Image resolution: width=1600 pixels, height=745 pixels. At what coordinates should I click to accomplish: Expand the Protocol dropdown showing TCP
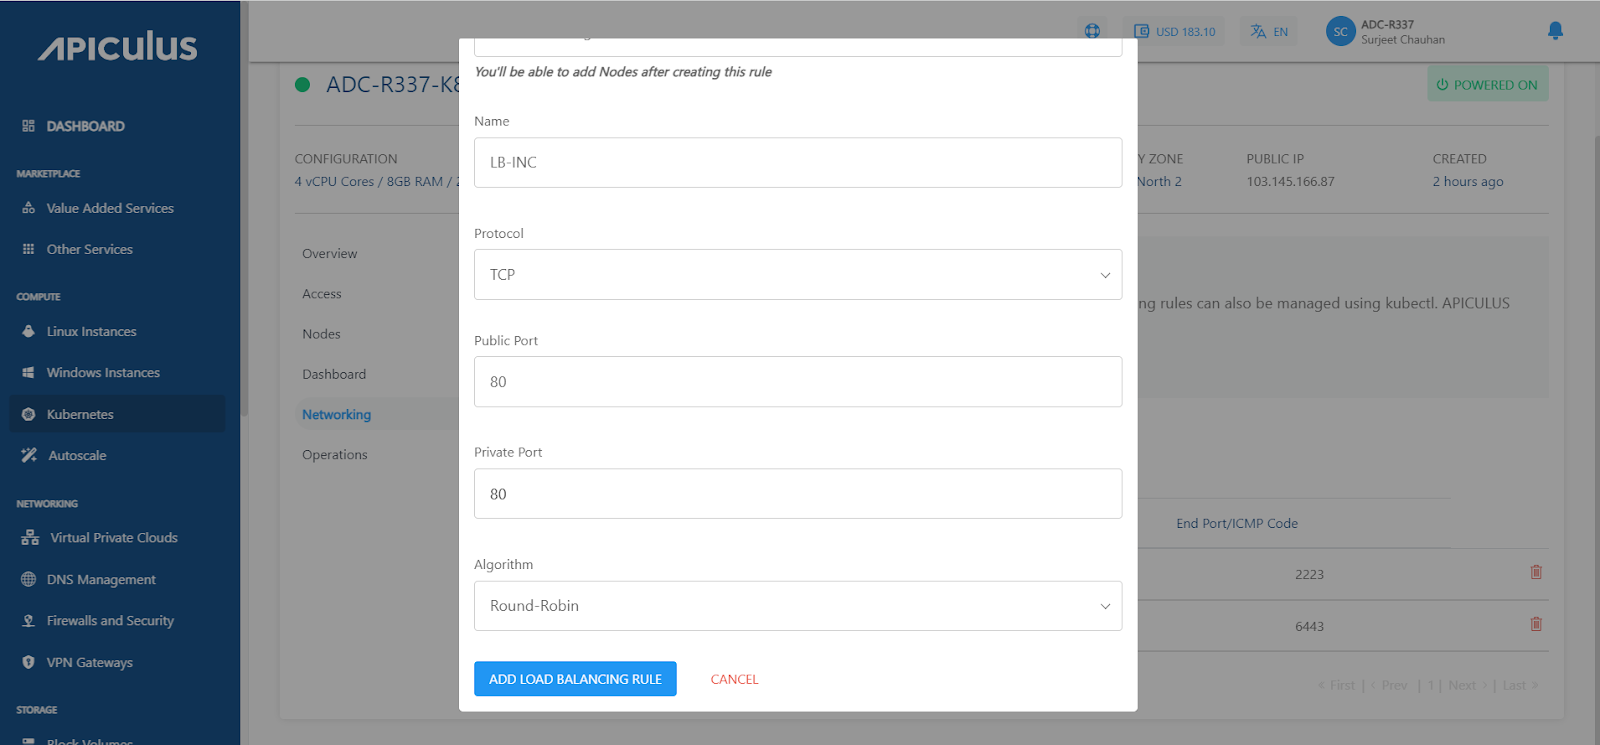pyautogui.click(x=797, y=275)
